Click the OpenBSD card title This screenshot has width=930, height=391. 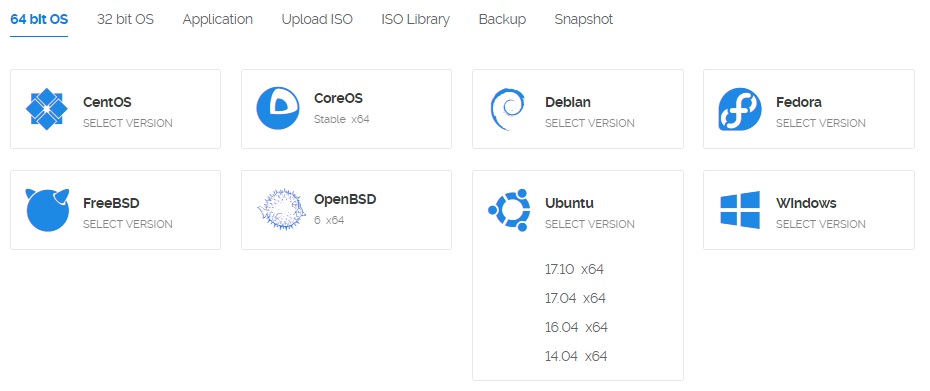point(345,199)
